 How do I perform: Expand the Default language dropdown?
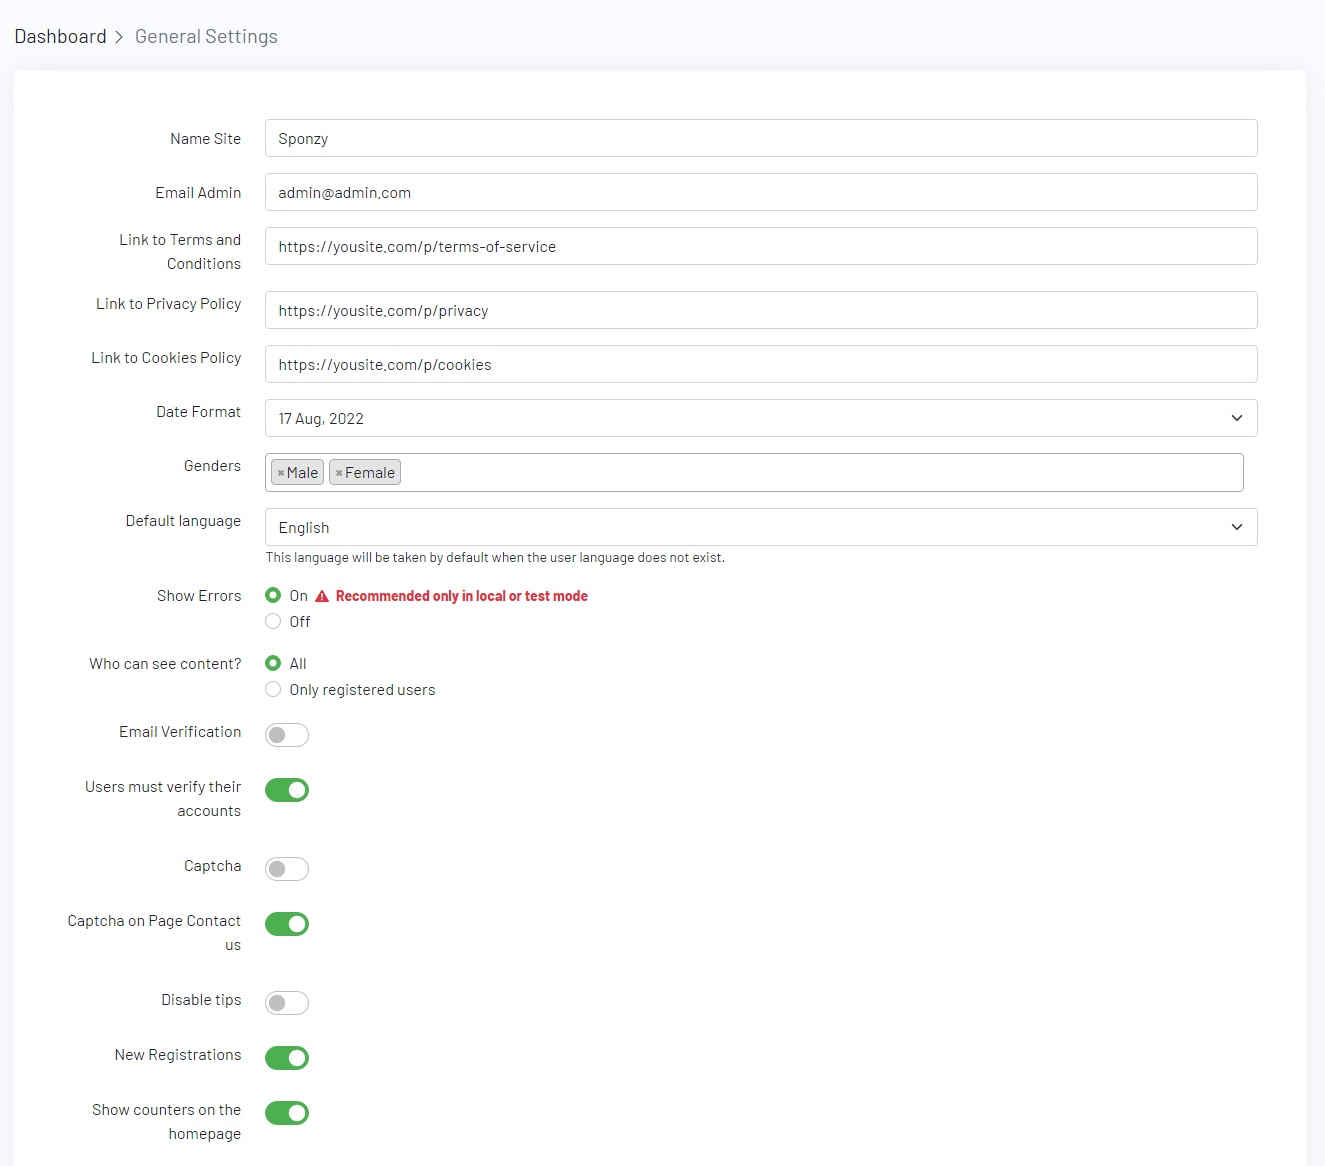760,527
